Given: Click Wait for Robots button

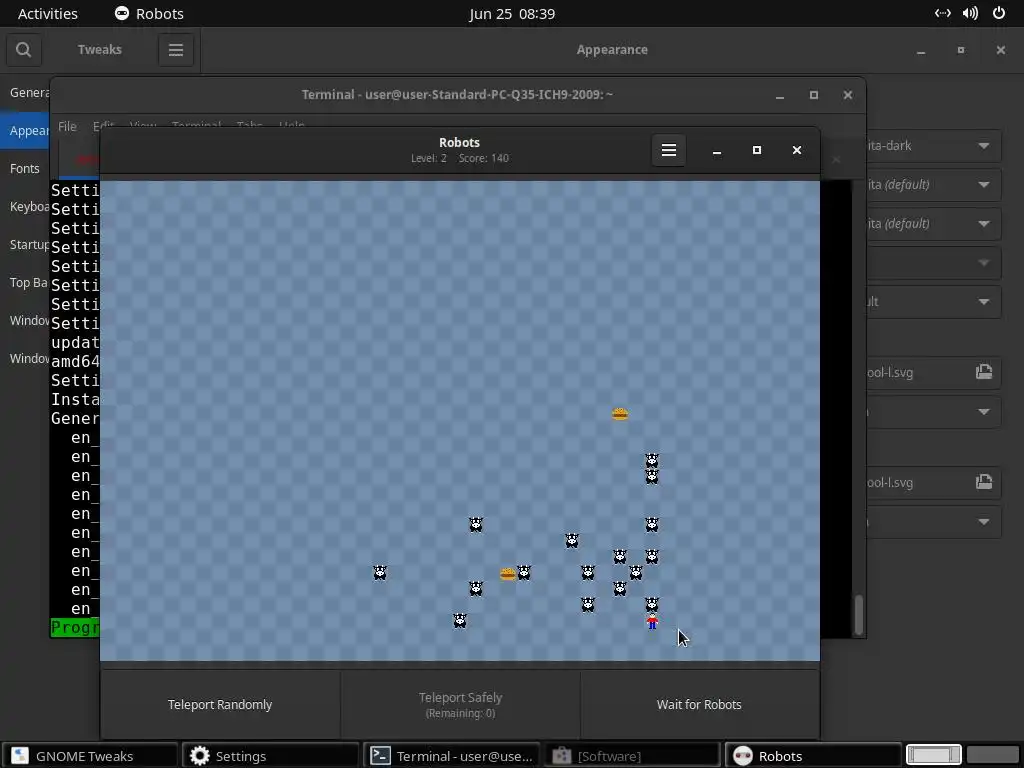Looking at the screenshot, I should pos(699,705).
